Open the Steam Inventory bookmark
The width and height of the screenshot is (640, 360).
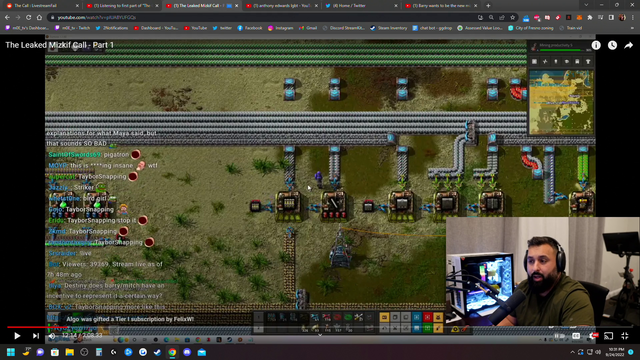click(x=389, y=28)
